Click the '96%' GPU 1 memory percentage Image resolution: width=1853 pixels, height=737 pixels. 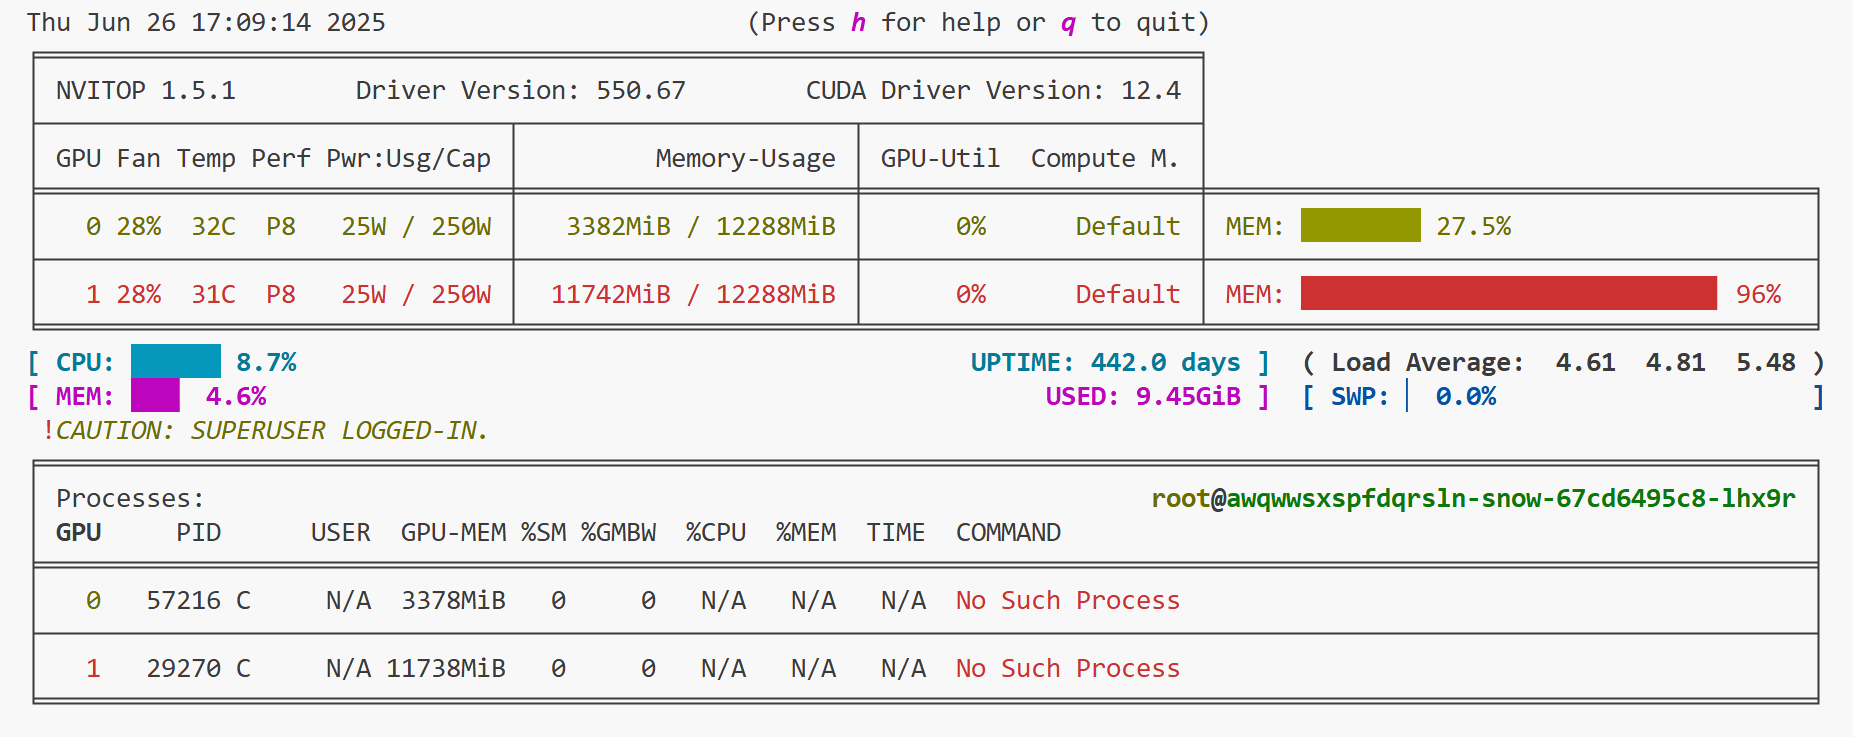[x=1758, y=294]
